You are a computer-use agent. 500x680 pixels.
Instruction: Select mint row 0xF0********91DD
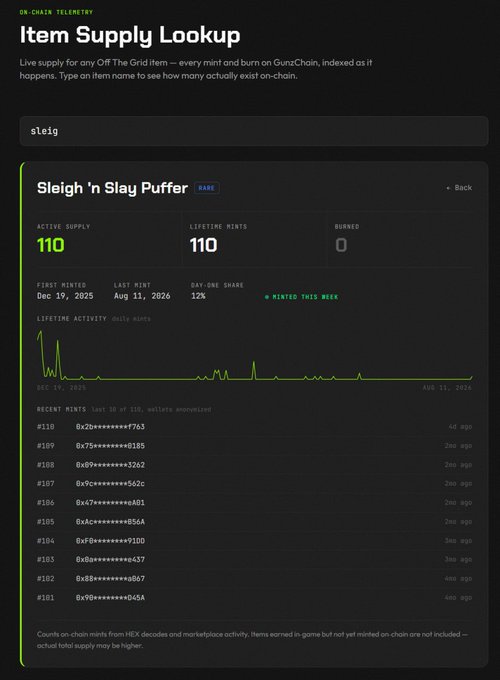point(255,541)
